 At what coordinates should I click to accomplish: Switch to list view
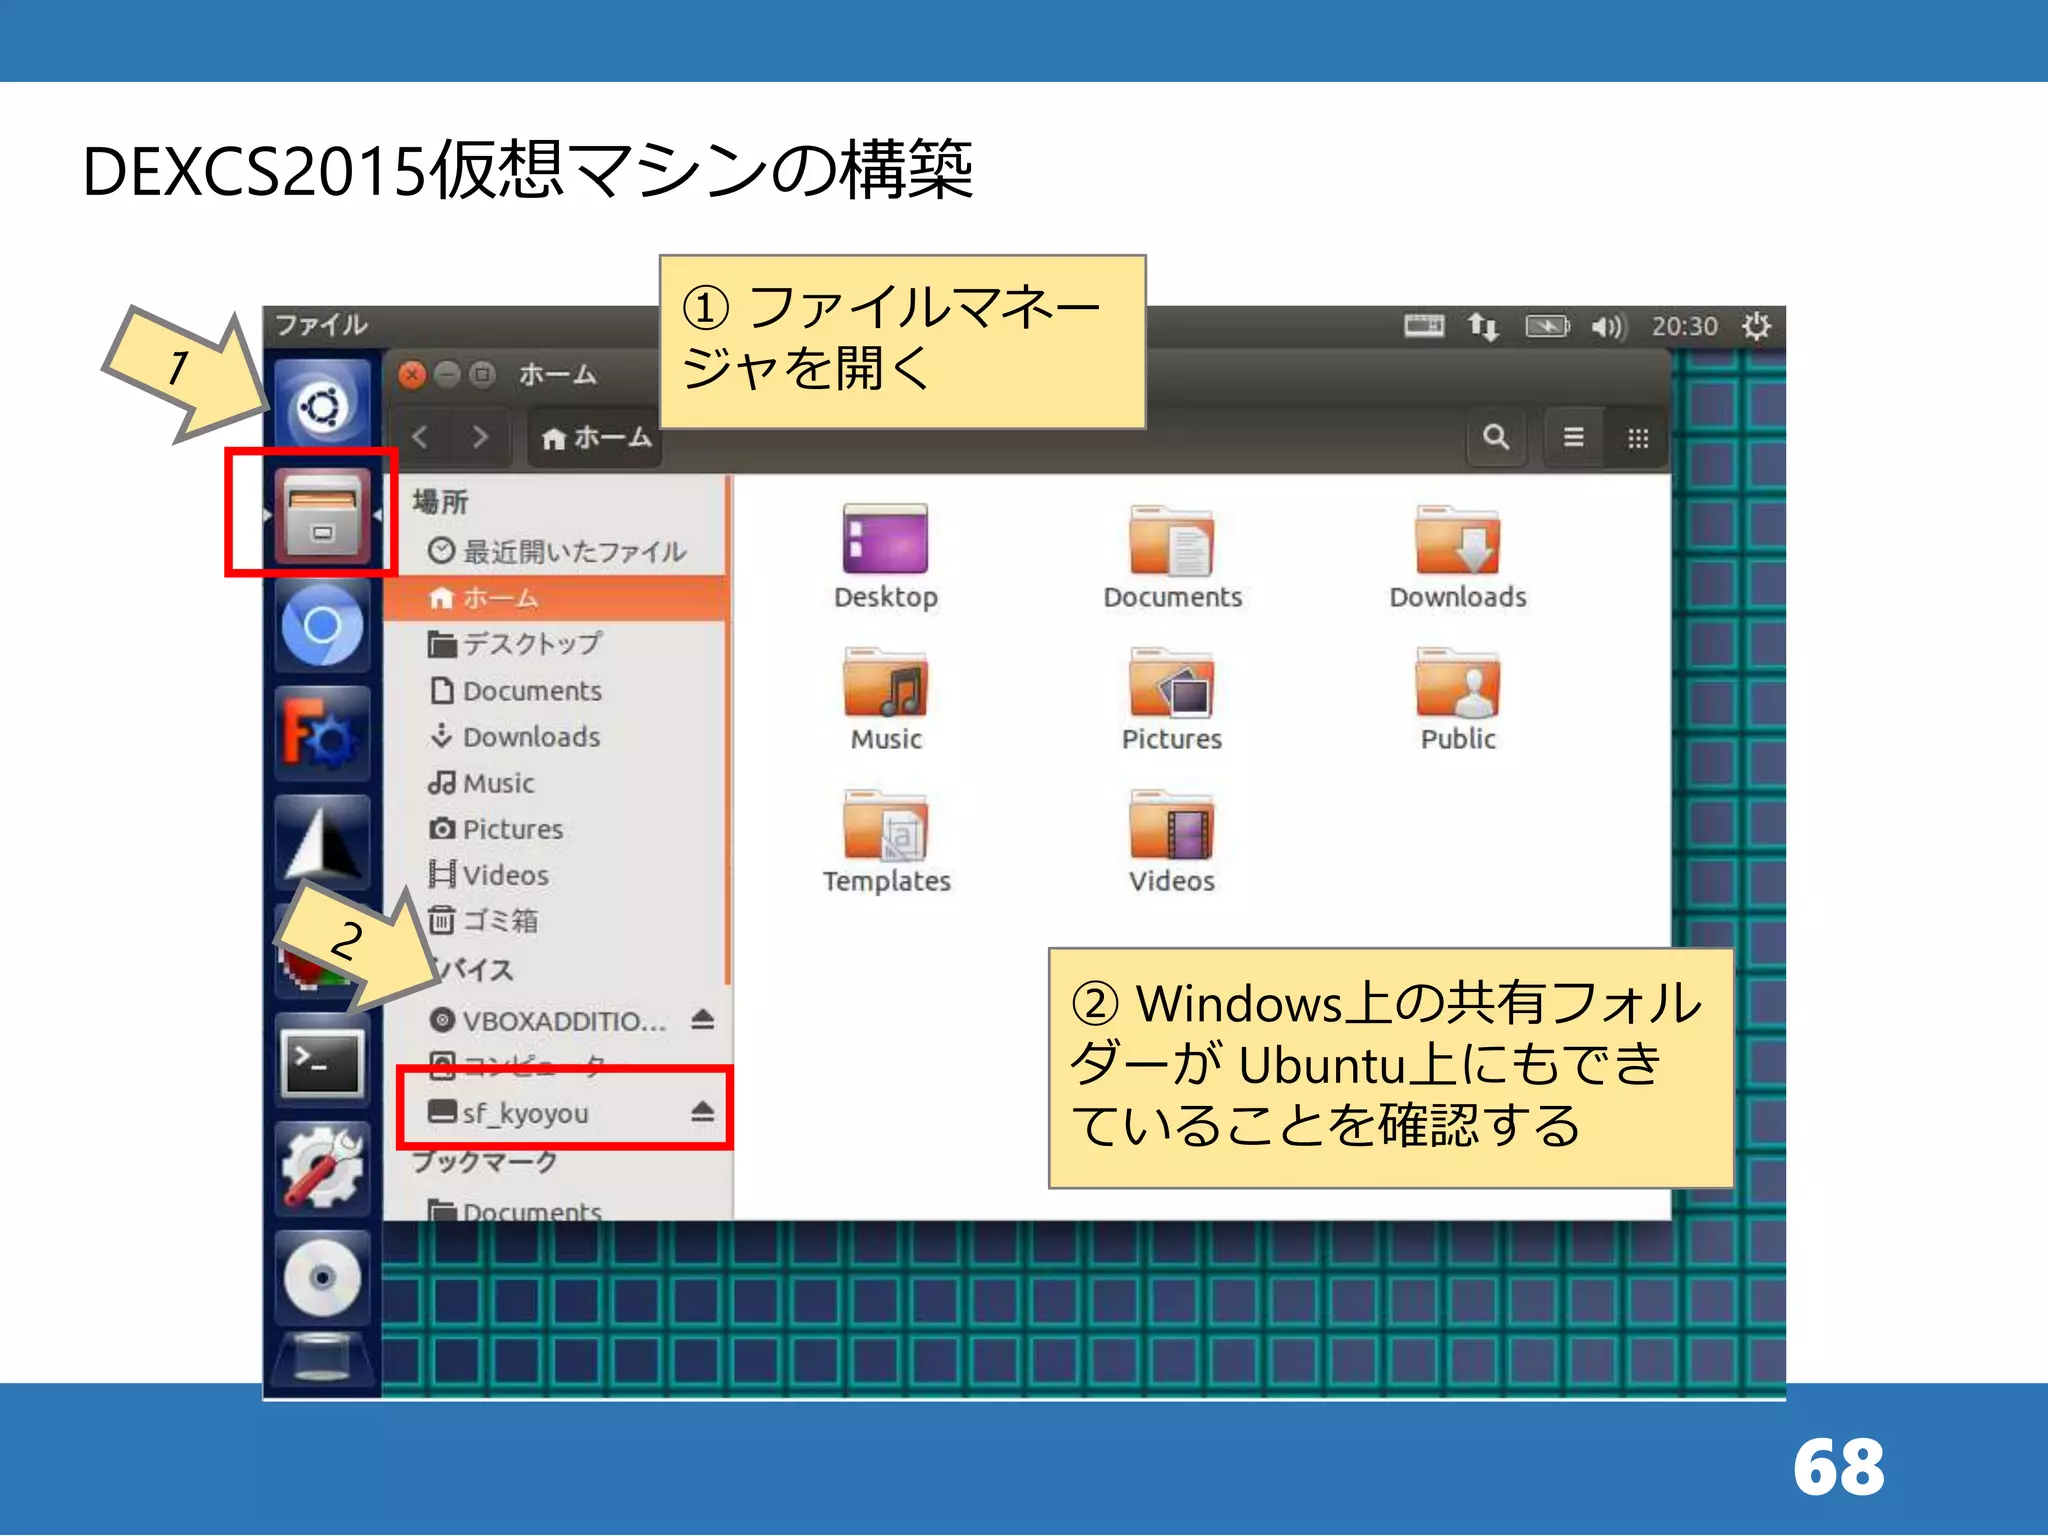[x=1573, y=437]
